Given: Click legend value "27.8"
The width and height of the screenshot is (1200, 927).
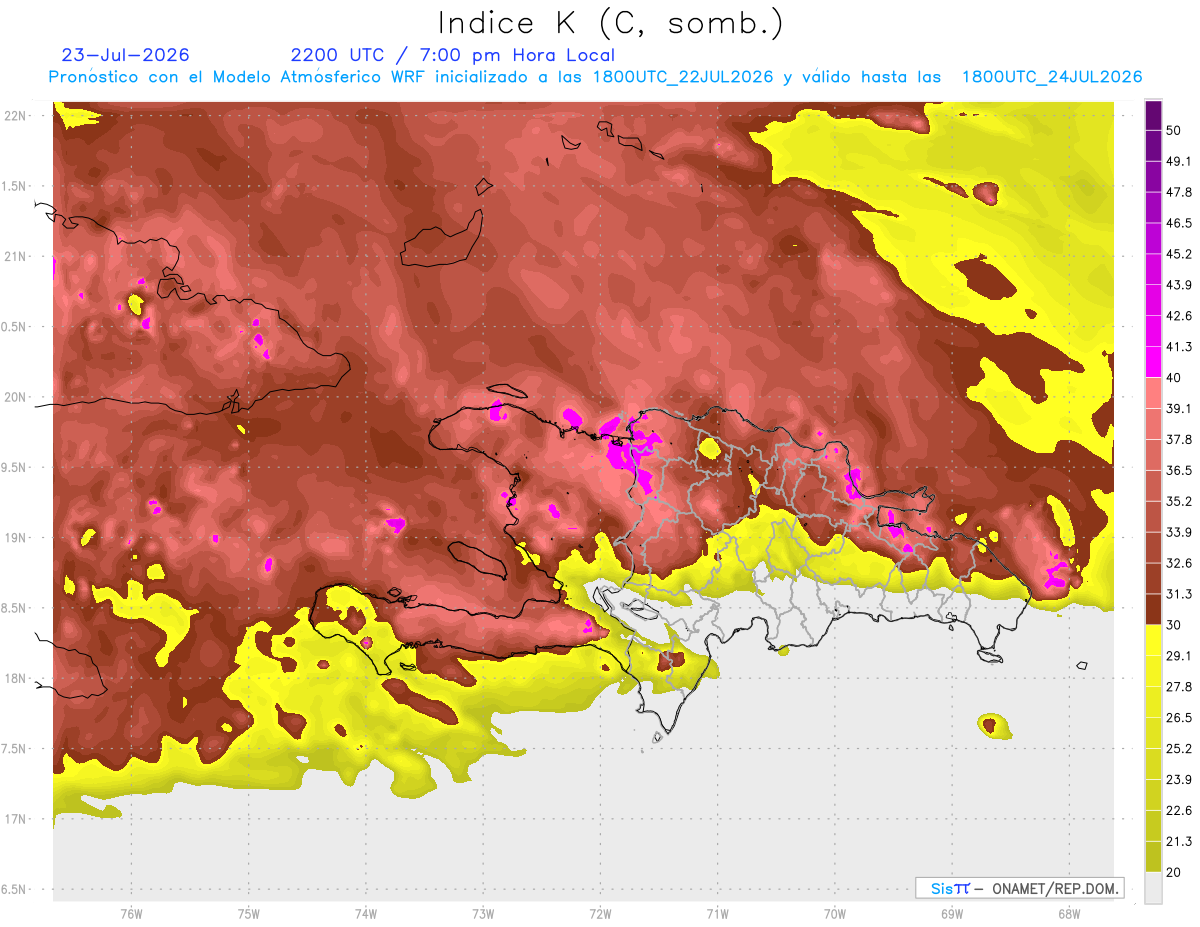Looking at the screenshot, I should [x=1178, y=686].
